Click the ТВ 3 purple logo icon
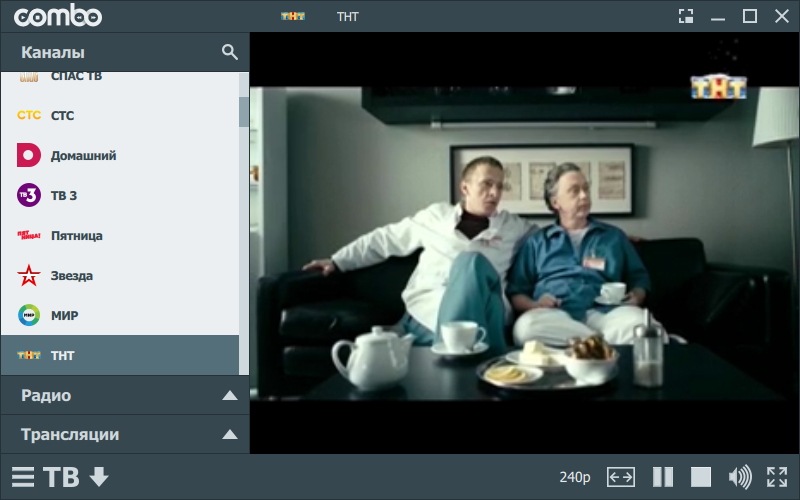Viewport: 800px width, 500px height. 29,195
